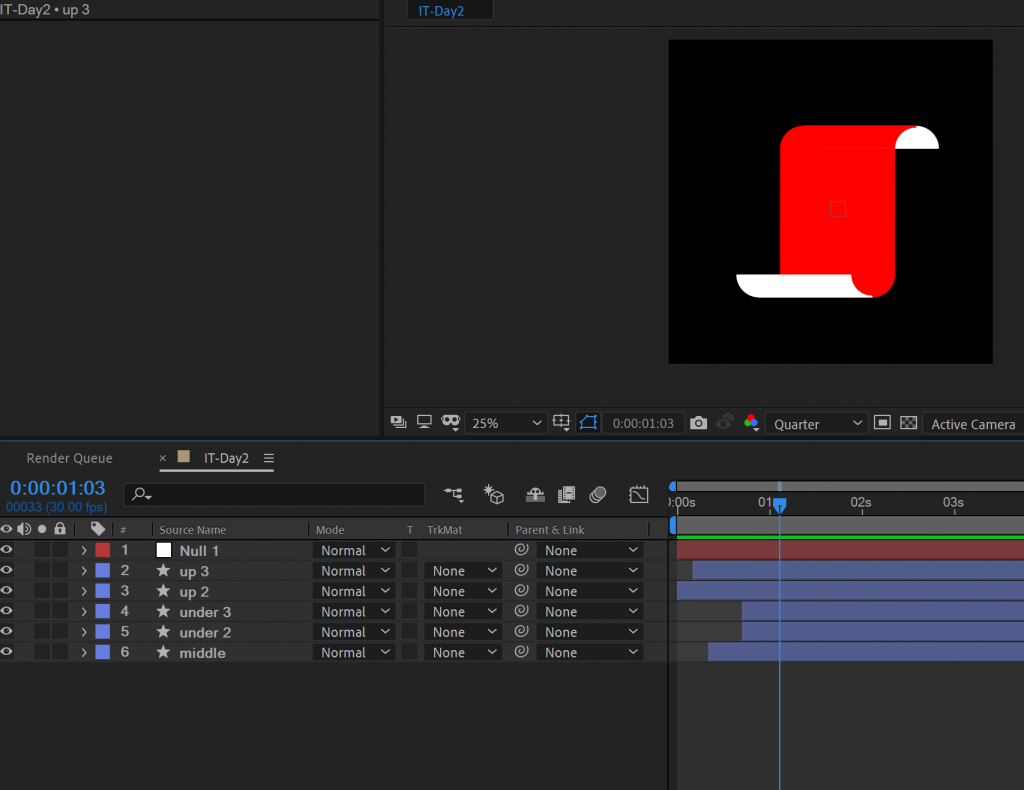The height and width of the screenshot is (790, 1024).
Task: Hide the 'under 3' layer
Action: 7,611
